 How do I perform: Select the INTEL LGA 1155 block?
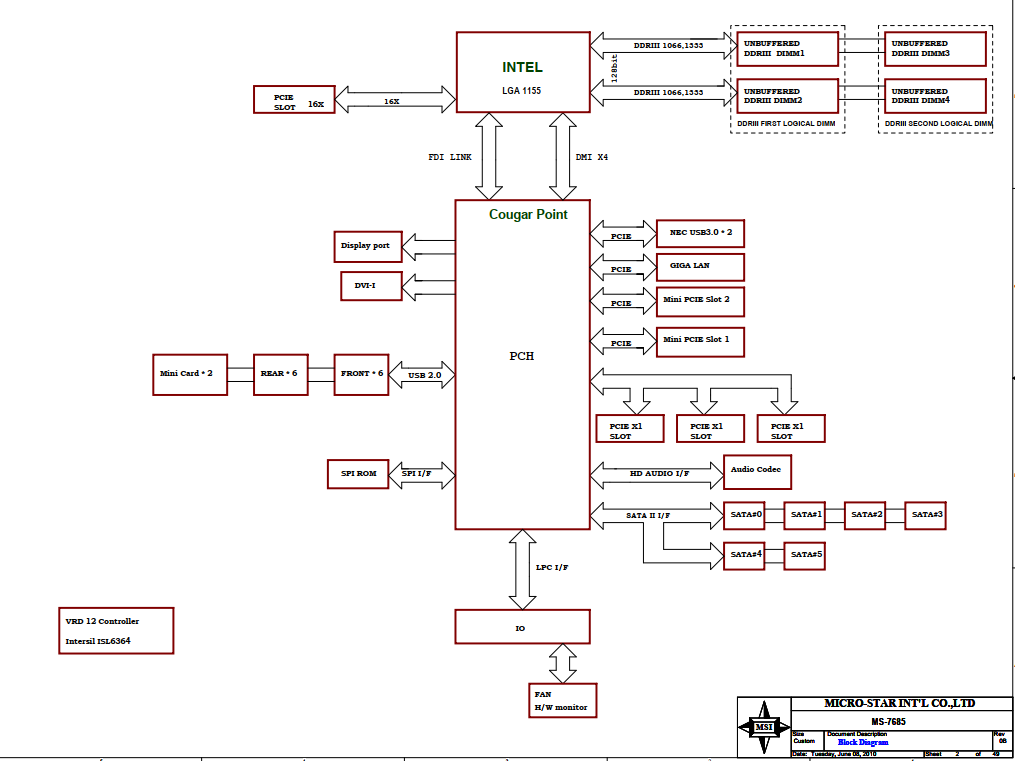pyautogui.click(x=522, y=71)
